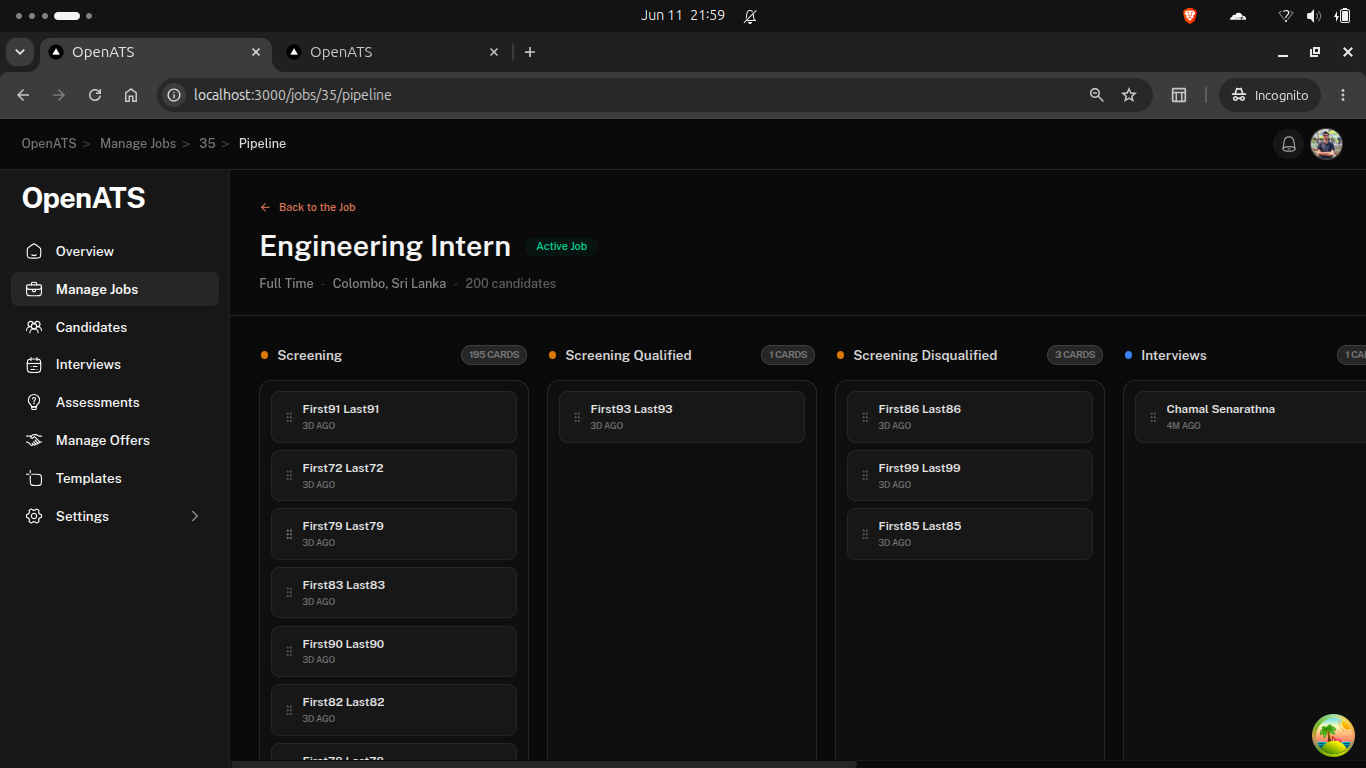Click the drag handle on First93 Last93 card

[x=578, y=417]
